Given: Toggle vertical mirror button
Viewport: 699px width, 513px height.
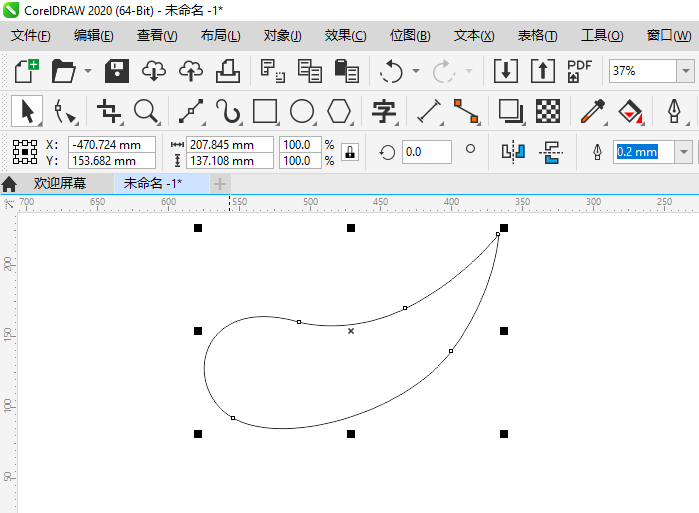Looking at the screenshot, I should tap(551, 152).
